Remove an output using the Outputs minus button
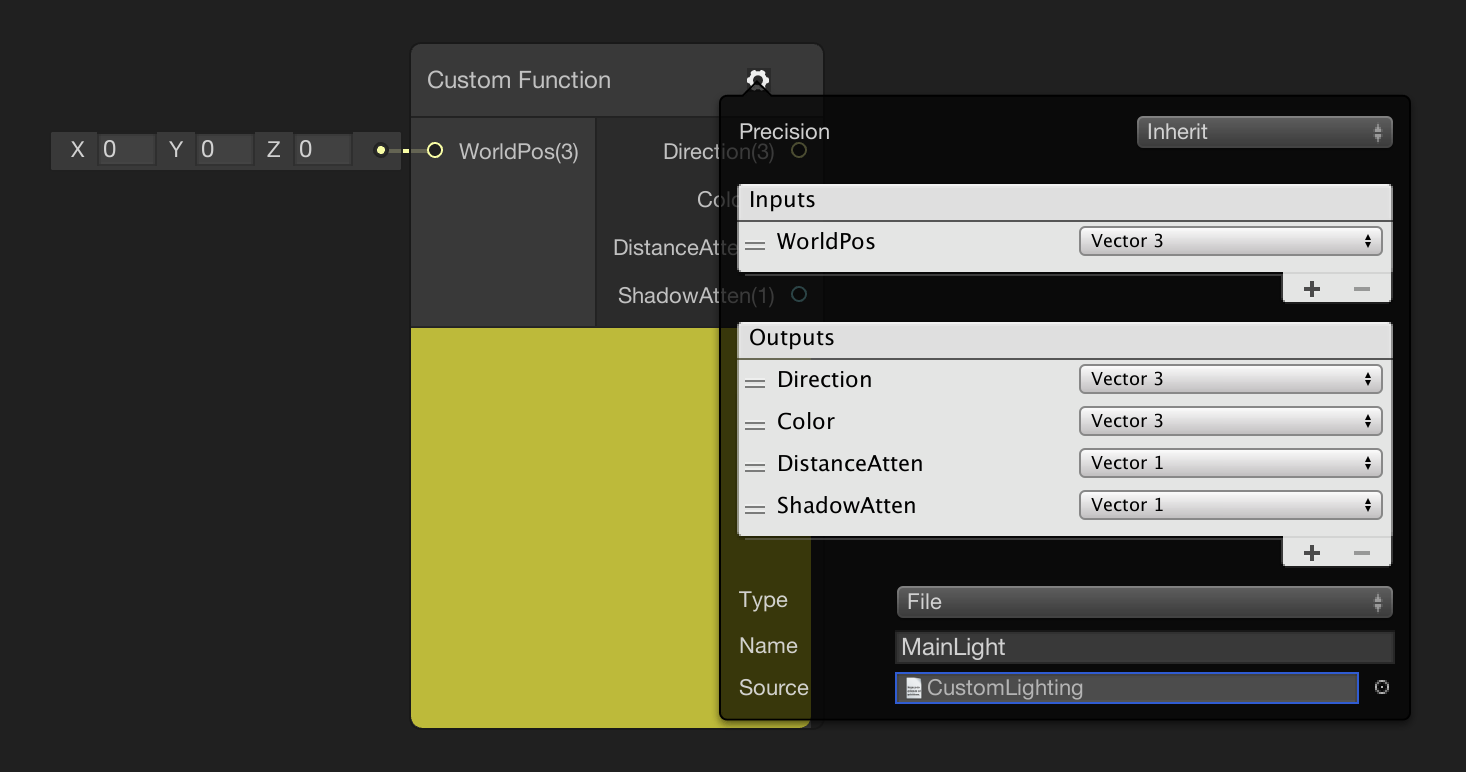 click(1362, 551)
